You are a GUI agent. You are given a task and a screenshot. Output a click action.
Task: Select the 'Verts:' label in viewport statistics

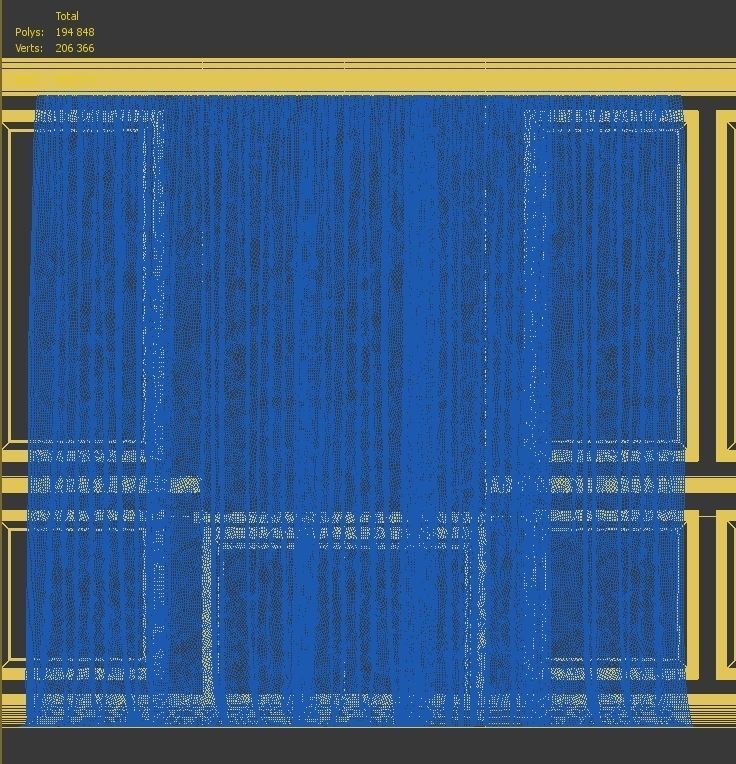(29, 48)
